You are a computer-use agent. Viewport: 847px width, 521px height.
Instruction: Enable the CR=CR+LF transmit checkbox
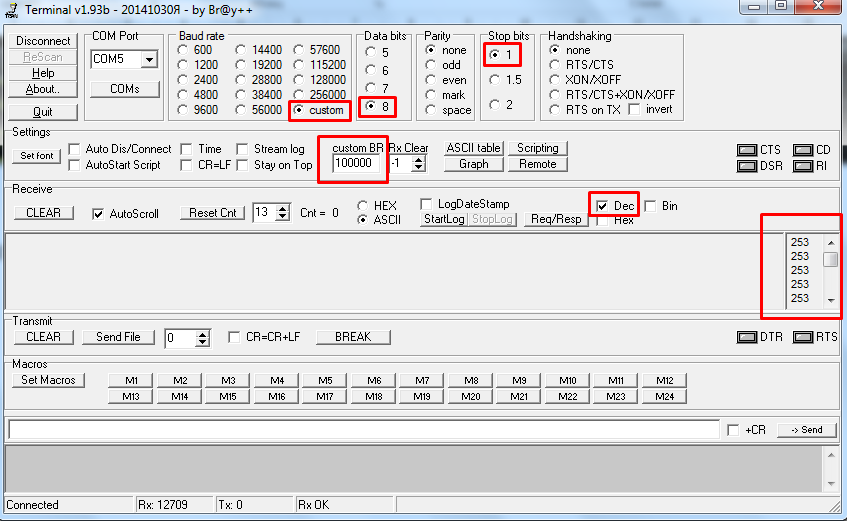(234, 337)
